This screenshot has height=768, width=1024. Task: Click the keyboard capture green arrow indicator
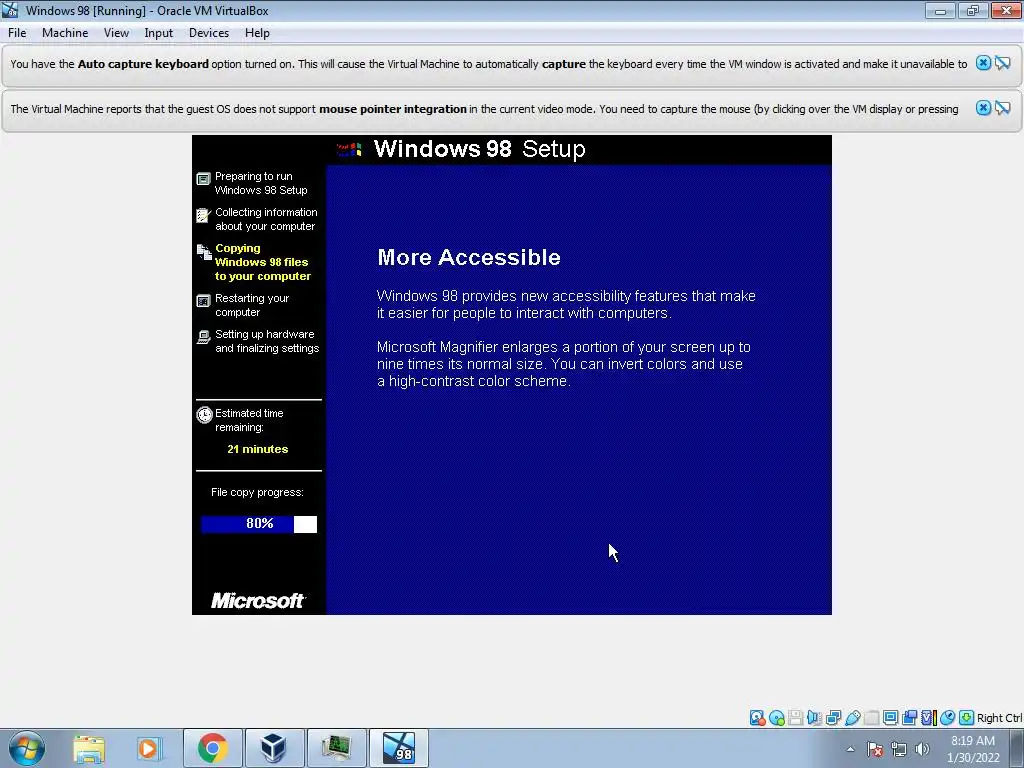(967, 718)
